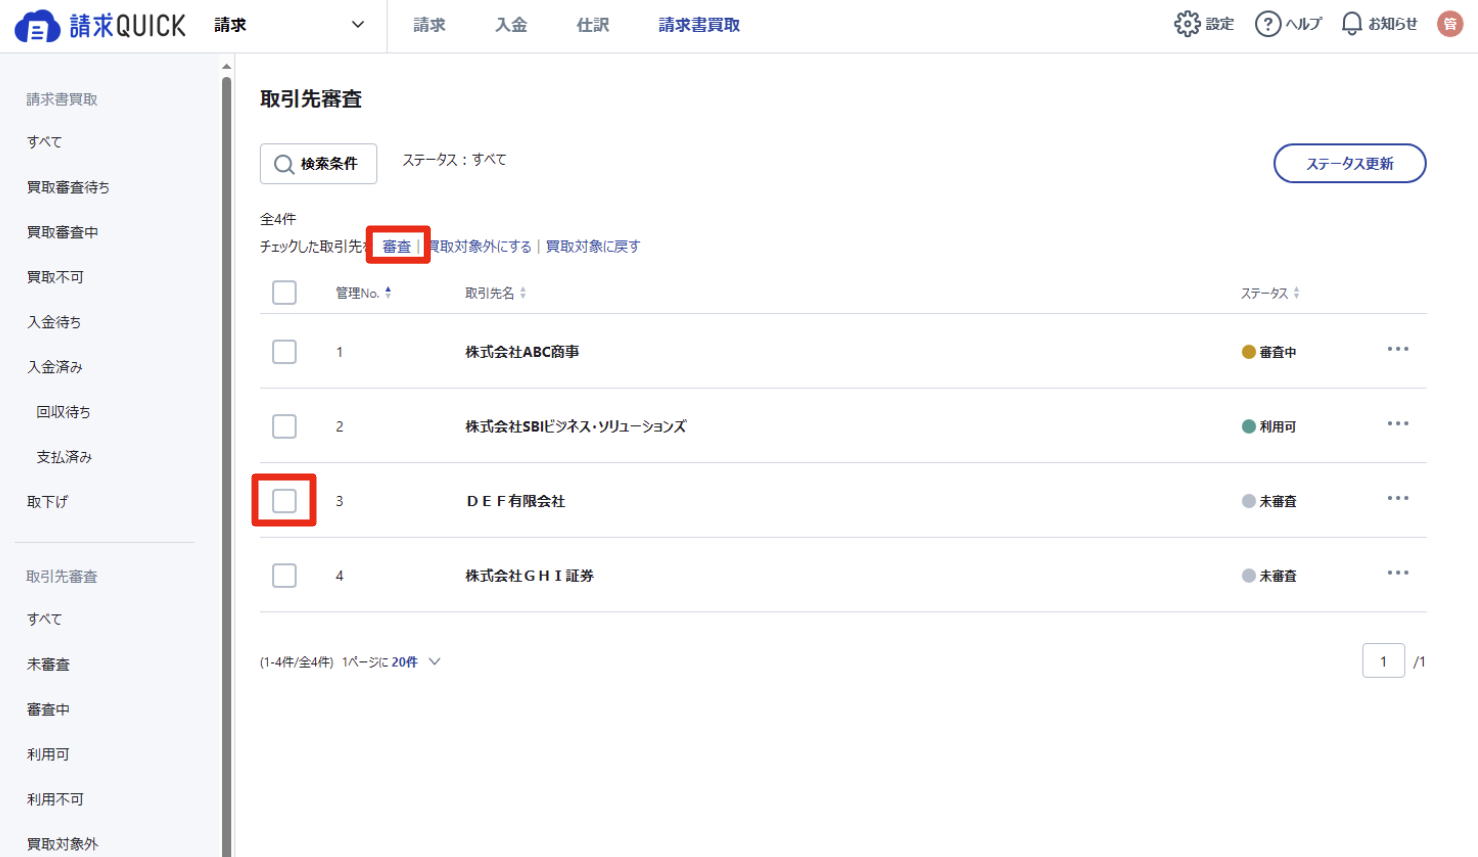This screenshot has height=857, width=1478.
Task: Click the 利用可 status of 株式会社SBIビジネス・ソリューションズ
Action: (x=1269, y=426)
